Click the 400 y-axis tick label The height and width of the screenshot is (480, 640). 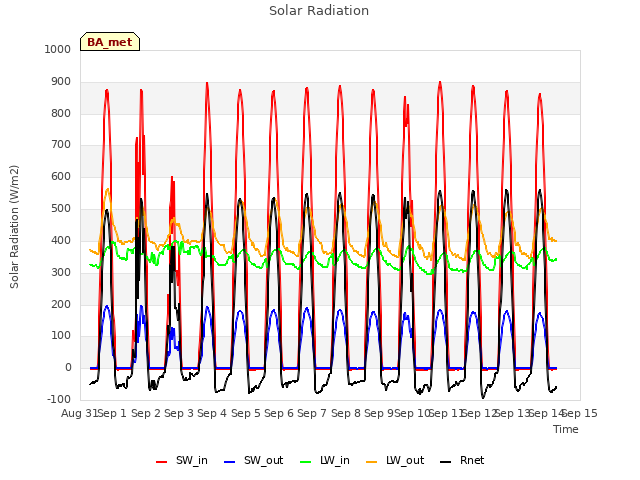pos(61,240)
